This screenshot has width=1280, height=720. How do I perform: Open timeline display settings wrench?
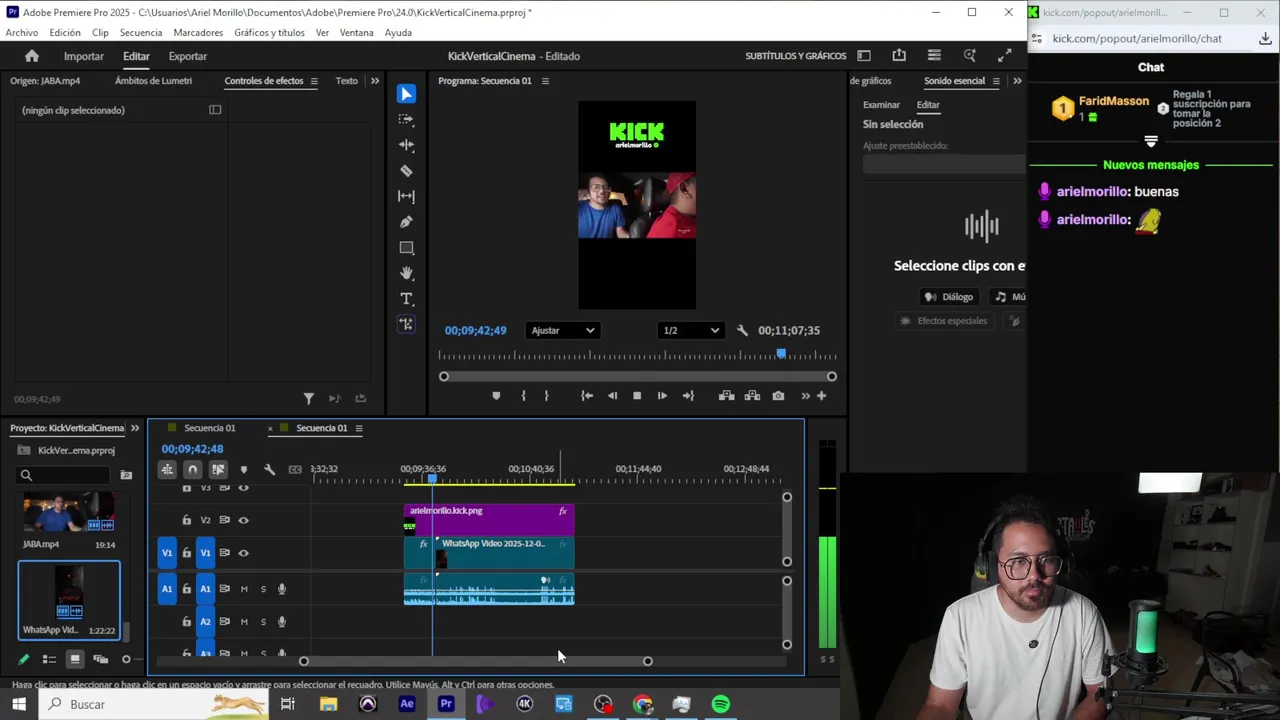click(269, 469)
